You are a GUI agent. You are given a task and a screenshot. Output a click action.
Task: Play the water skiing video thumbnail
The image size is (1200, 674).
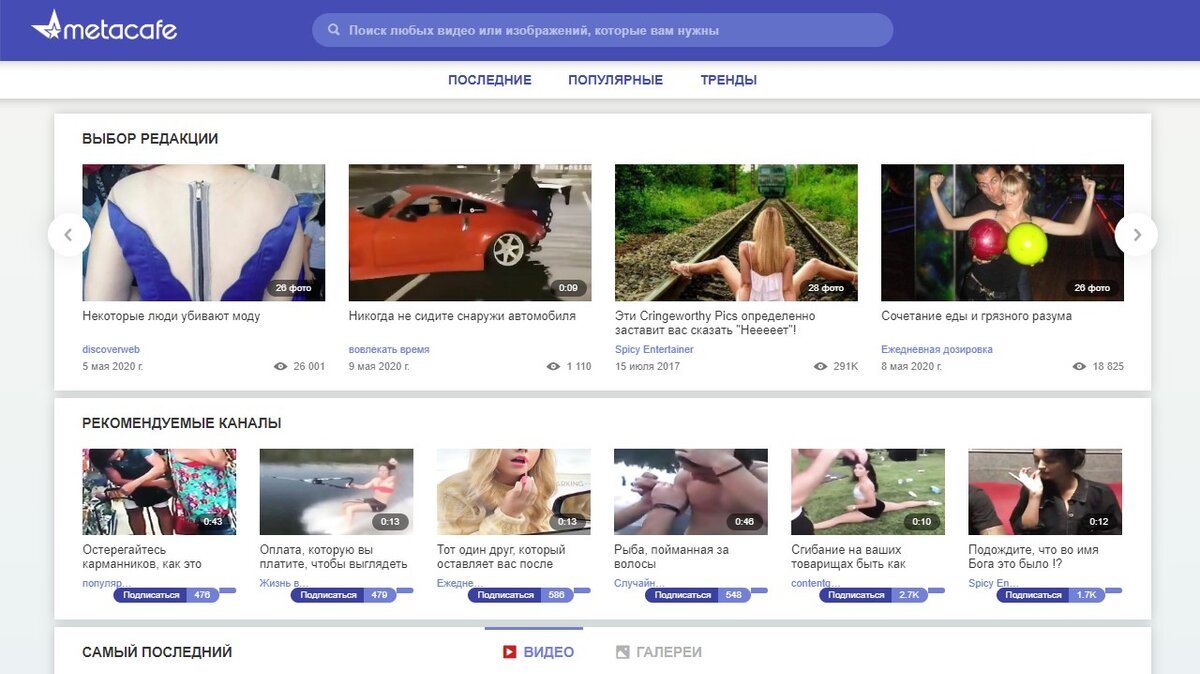pyautogui.click(x=336, y=492)
